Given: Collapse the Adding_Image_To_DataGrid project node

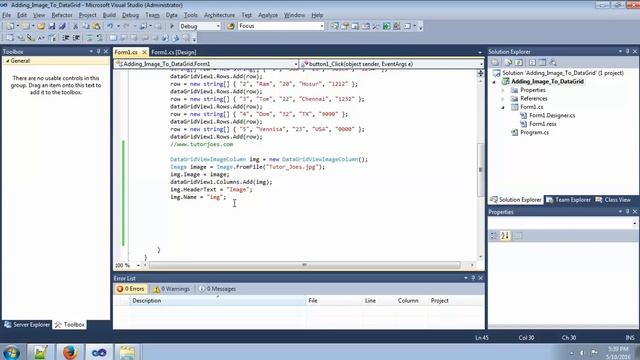Looking at the screenshot, I should click(x=495, y=82).
